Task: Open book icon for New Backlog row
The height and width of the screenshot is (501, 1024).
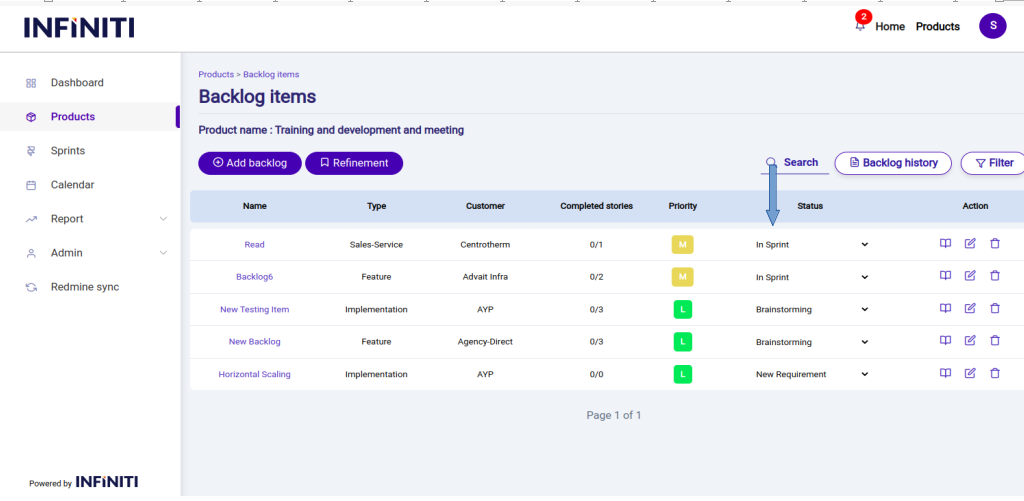Action: tap(945, 341)
